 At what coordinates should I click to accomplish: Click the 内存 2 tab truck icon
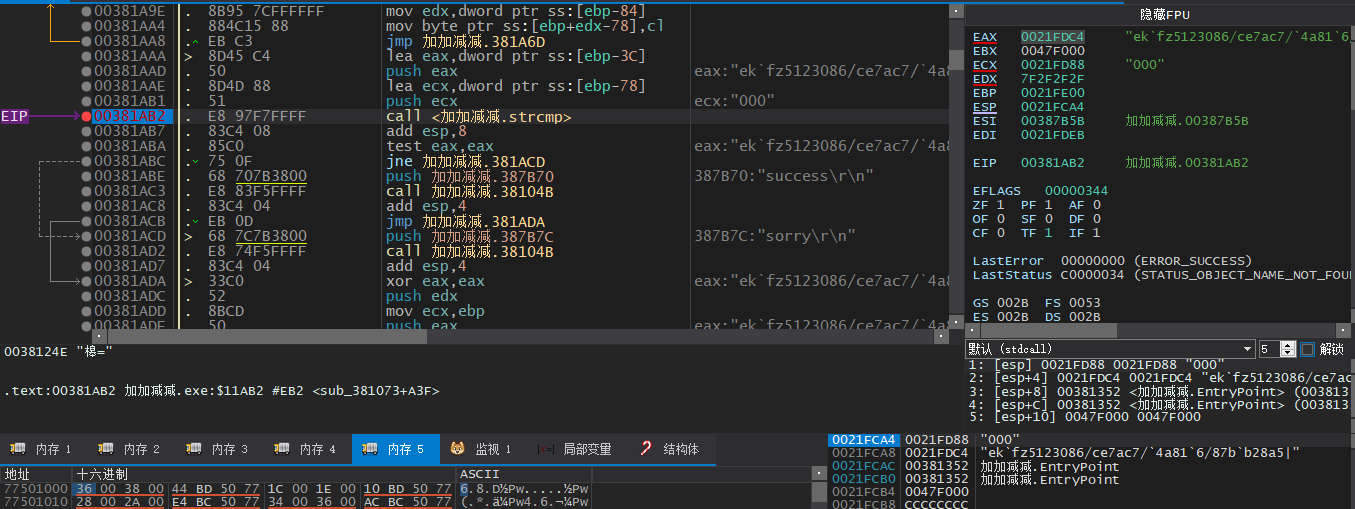(106, 449)
